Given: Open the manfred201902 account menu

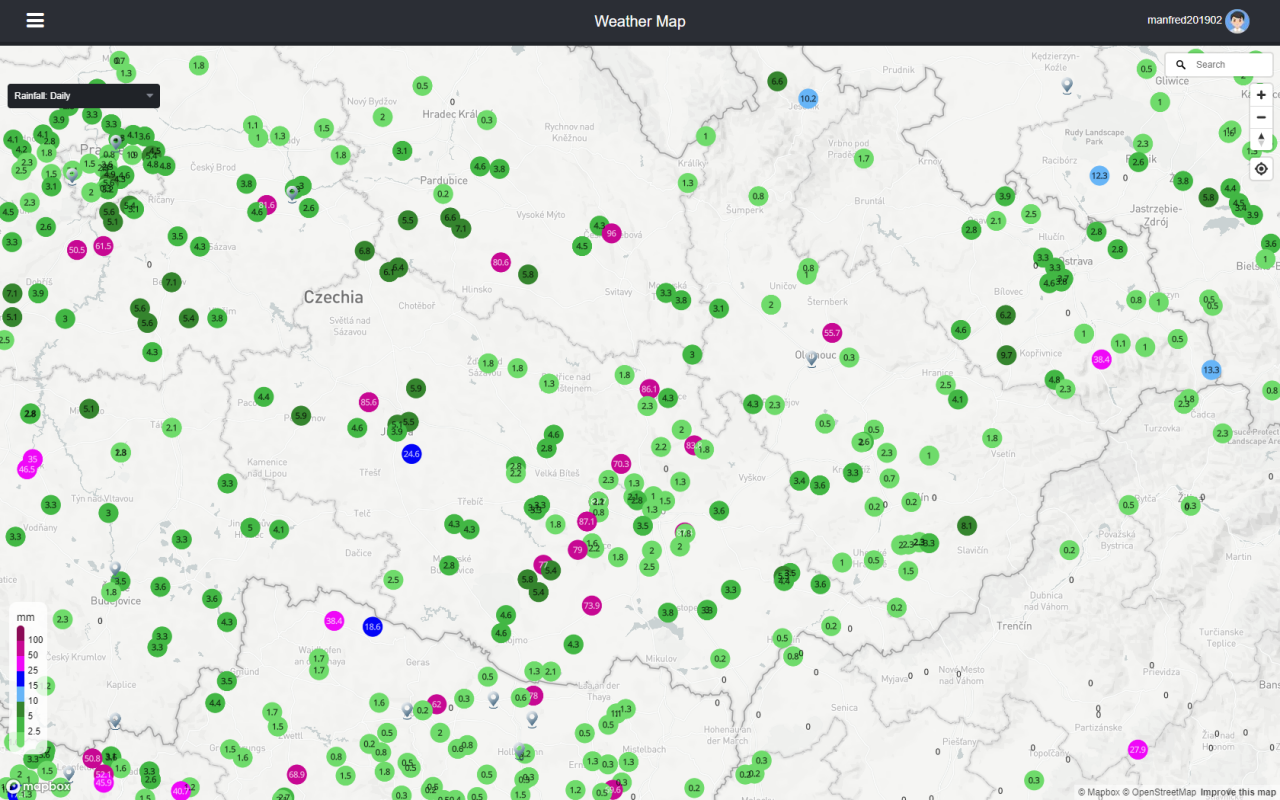Looking at the screenshot, I should pyautogui.click(x=1183, y=21).
